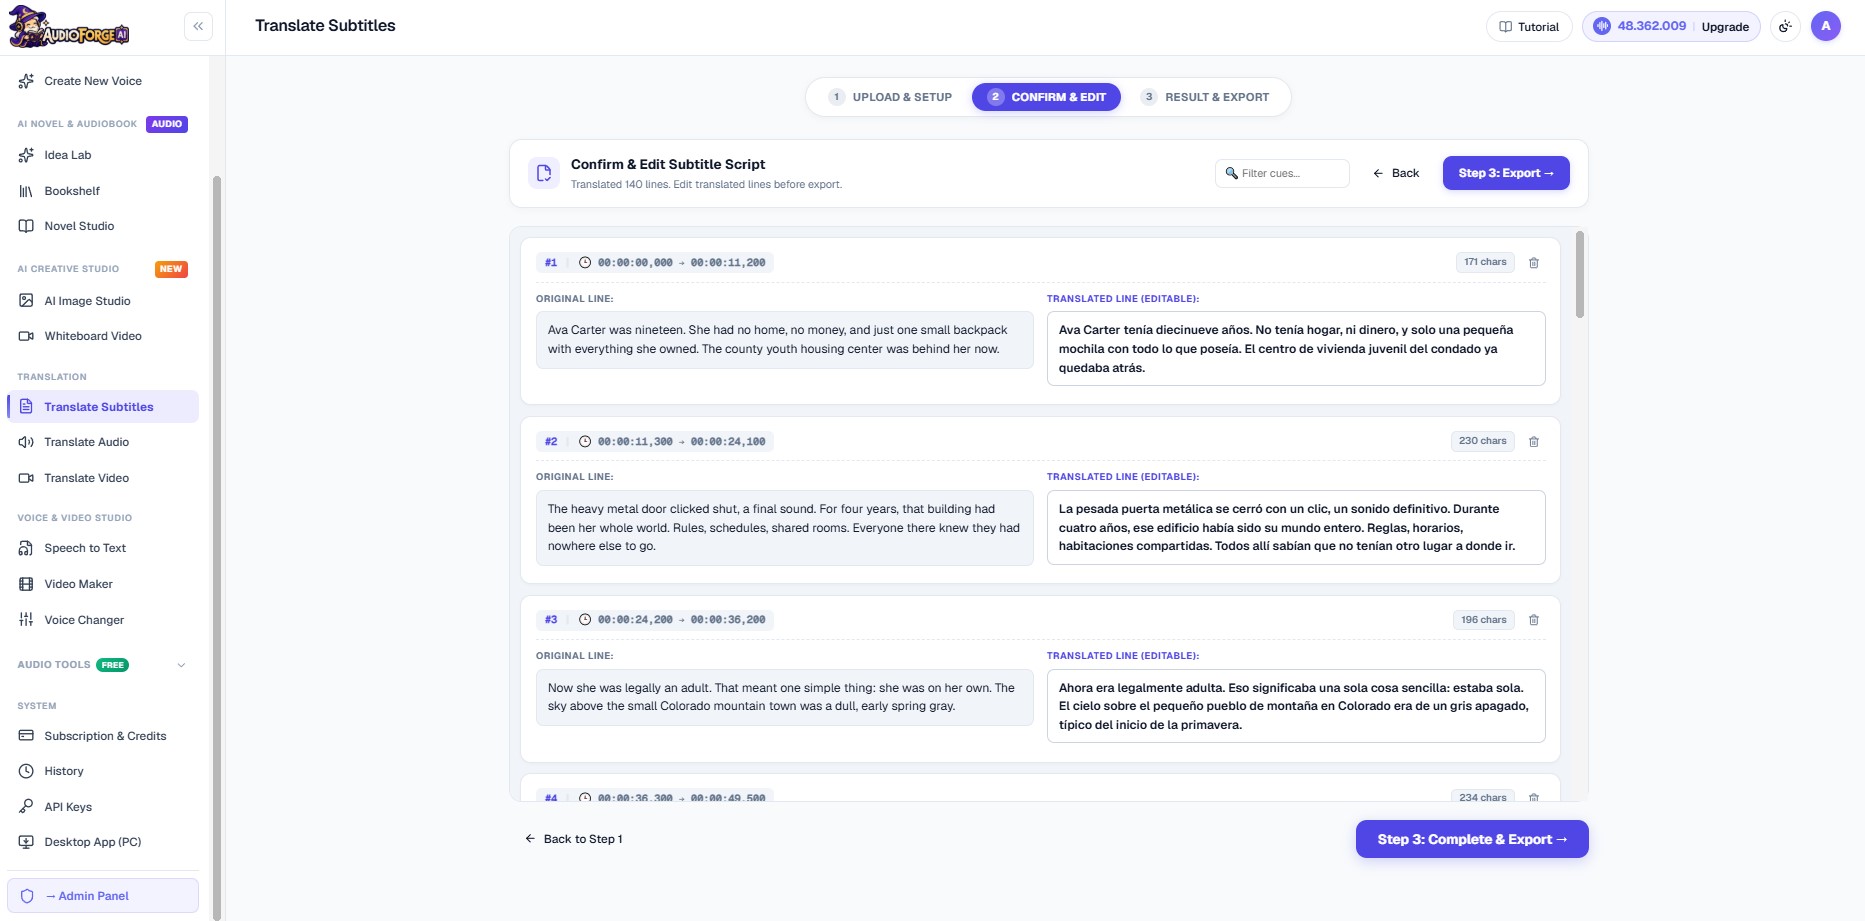The image size is (1865, 921).
Task: Delete subtitle cue #2 with trash icon
Action: pos(1534,441)
